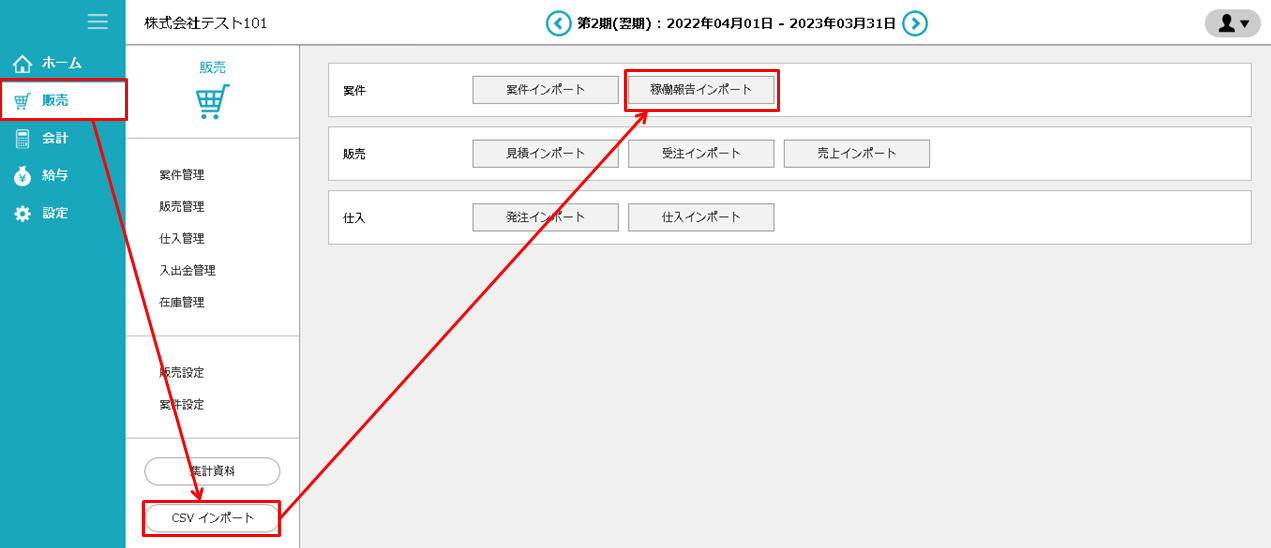Image resolution: width=1271 pixels, height=548 pixels.
Task: Select 在庫管理 in the submenu
Action: click(x=182, y=302)
